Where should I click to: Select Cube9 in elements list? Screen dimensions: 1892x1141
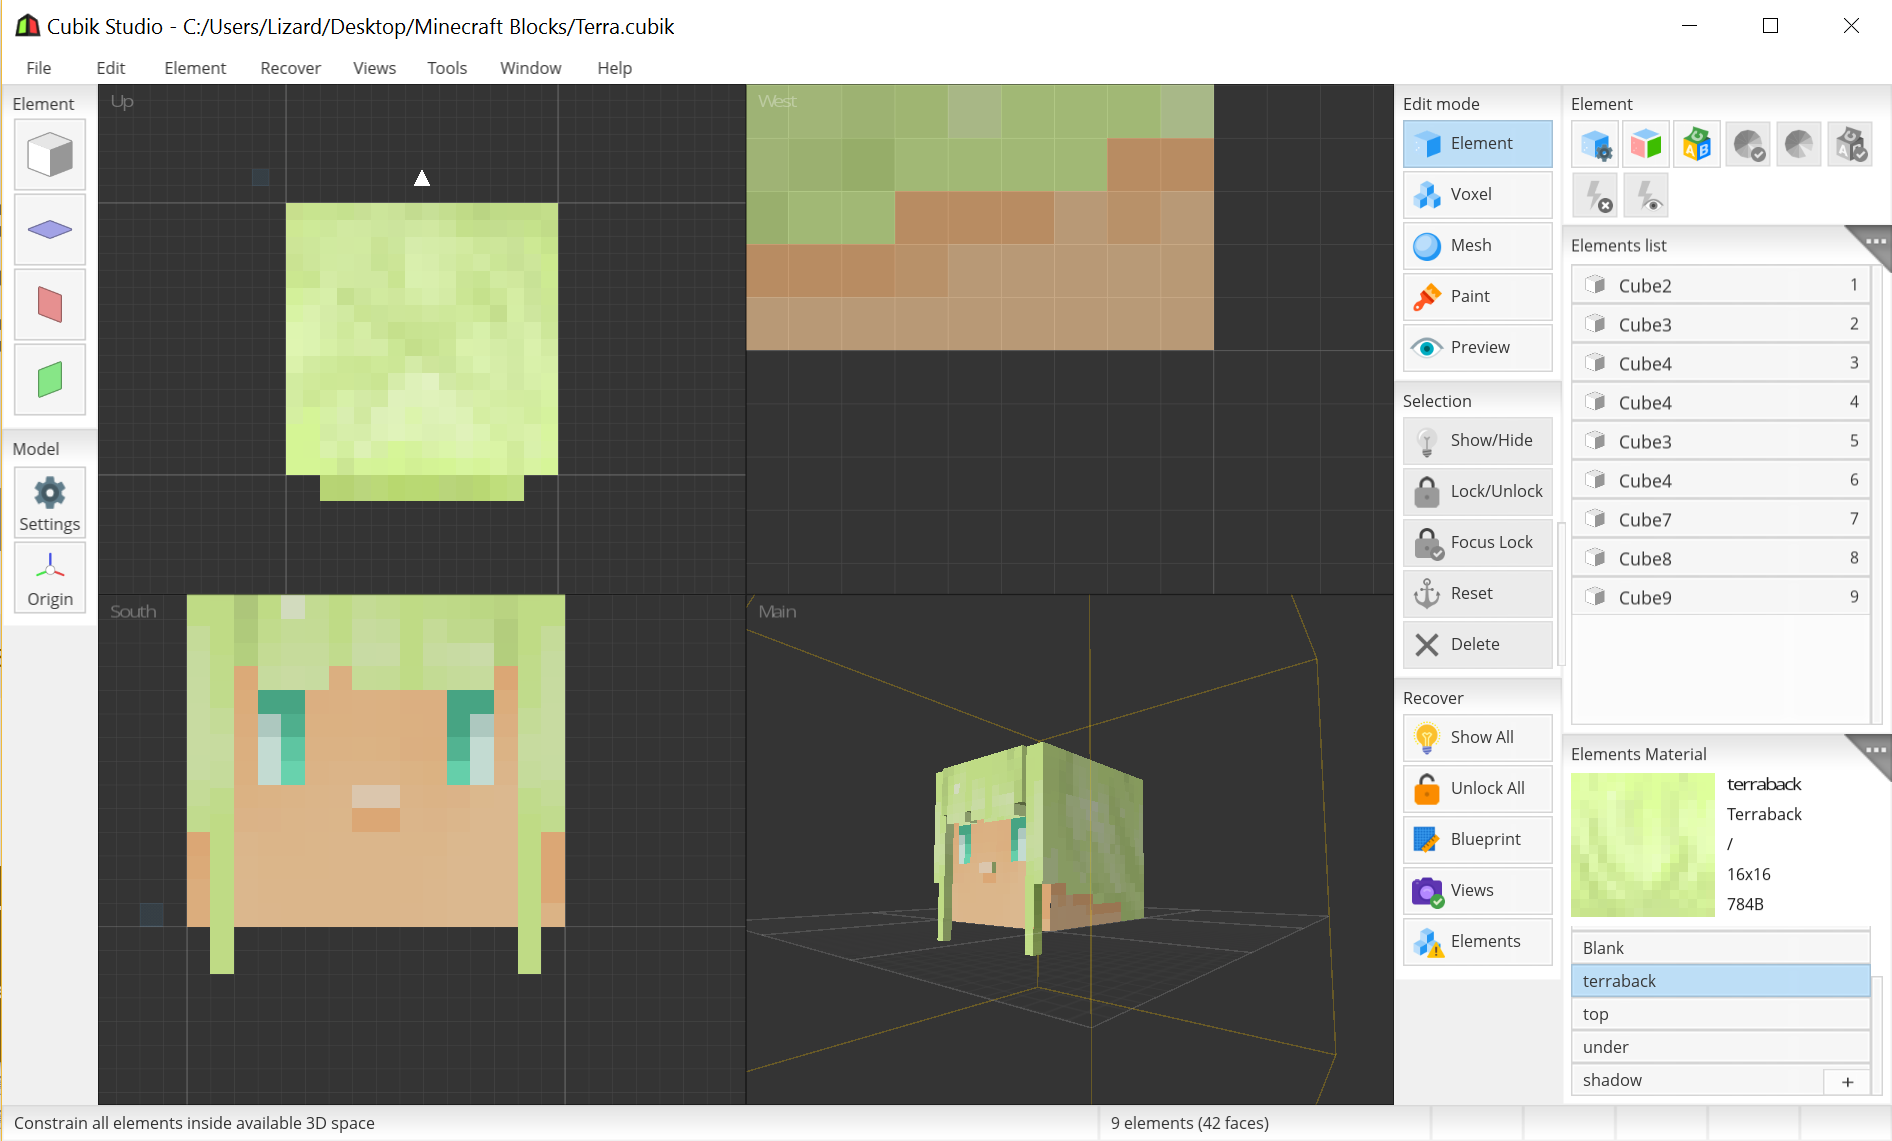(x=1720, y=597)
